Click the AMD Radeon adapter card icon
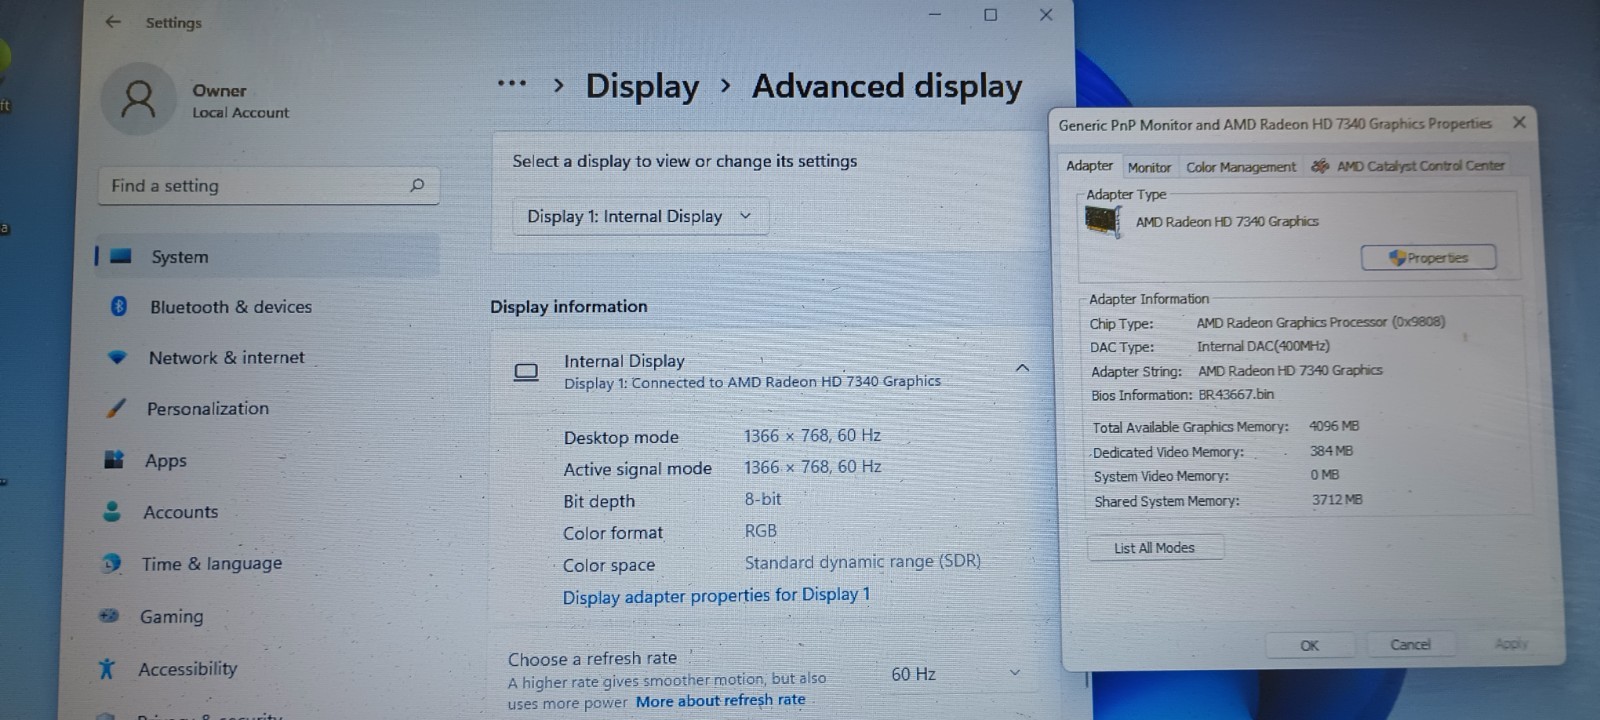 pos(1103,221)
